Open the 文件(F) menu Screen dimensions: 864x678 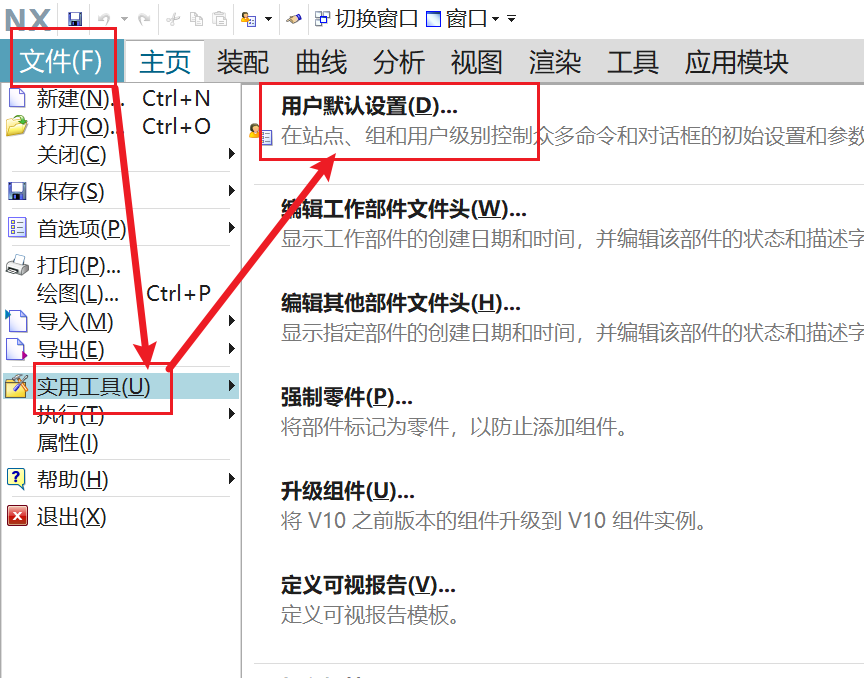pos(61,61)
